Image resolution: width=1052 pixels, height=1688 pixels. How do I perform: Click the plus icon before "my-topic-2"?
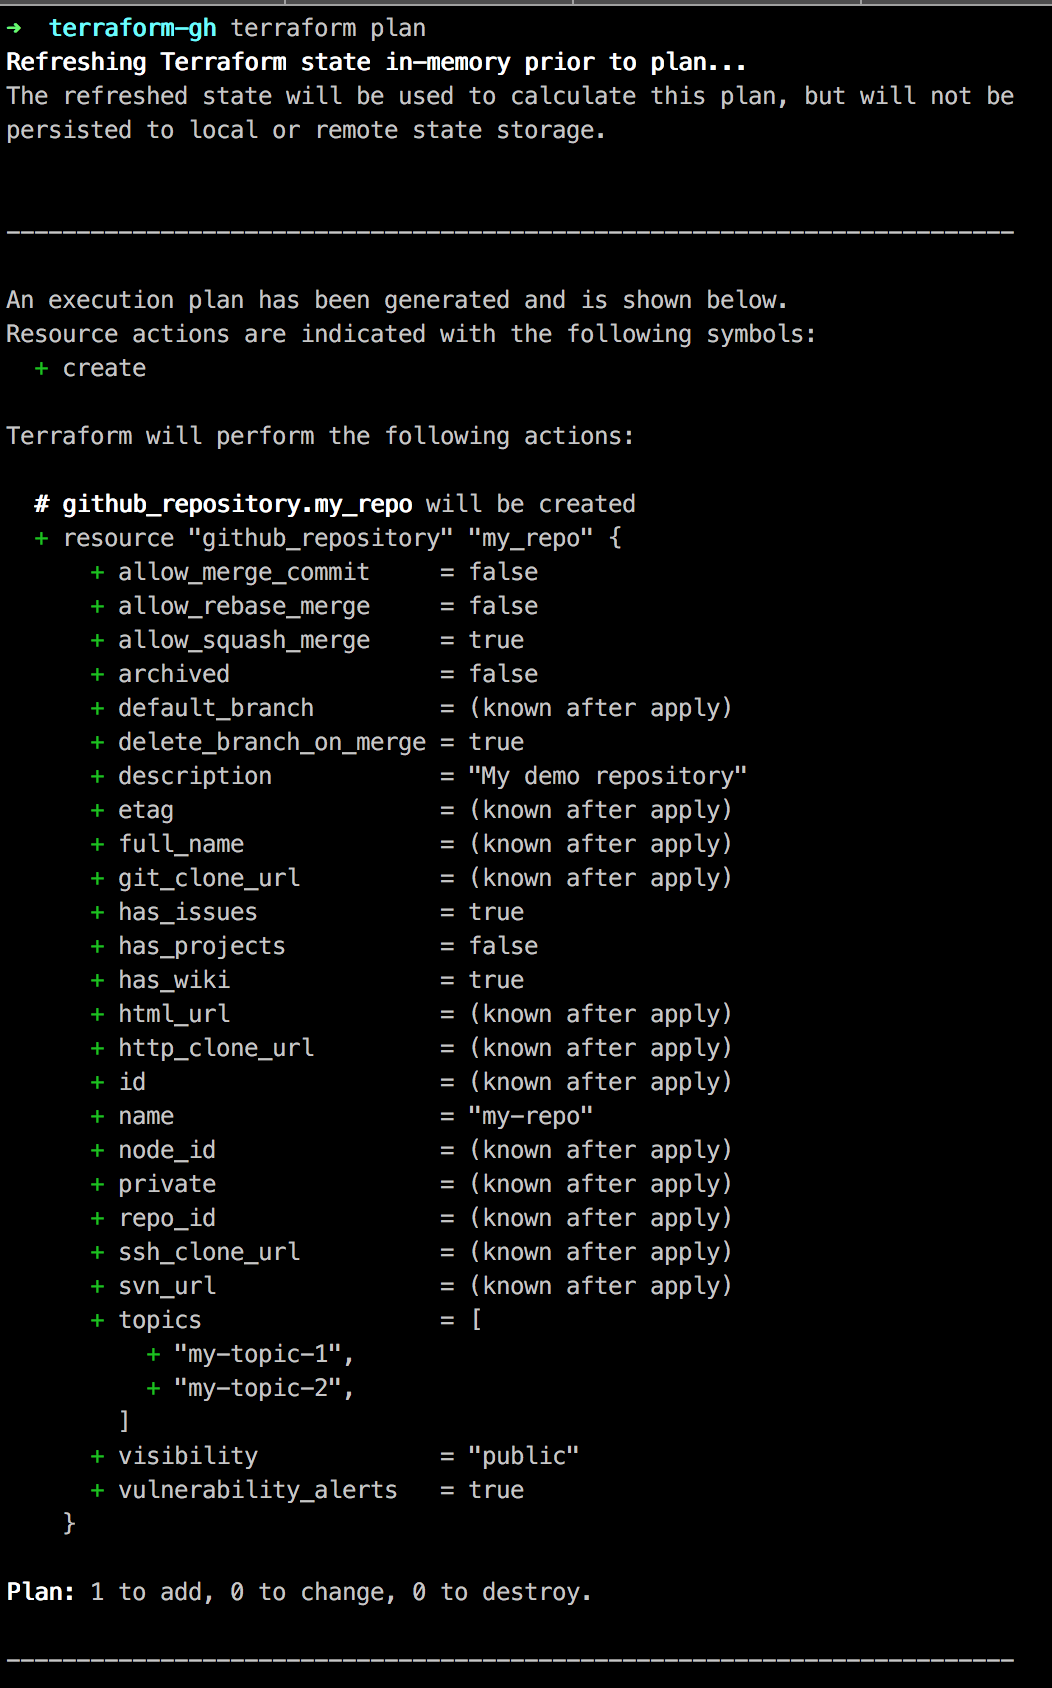point(153,1389)
